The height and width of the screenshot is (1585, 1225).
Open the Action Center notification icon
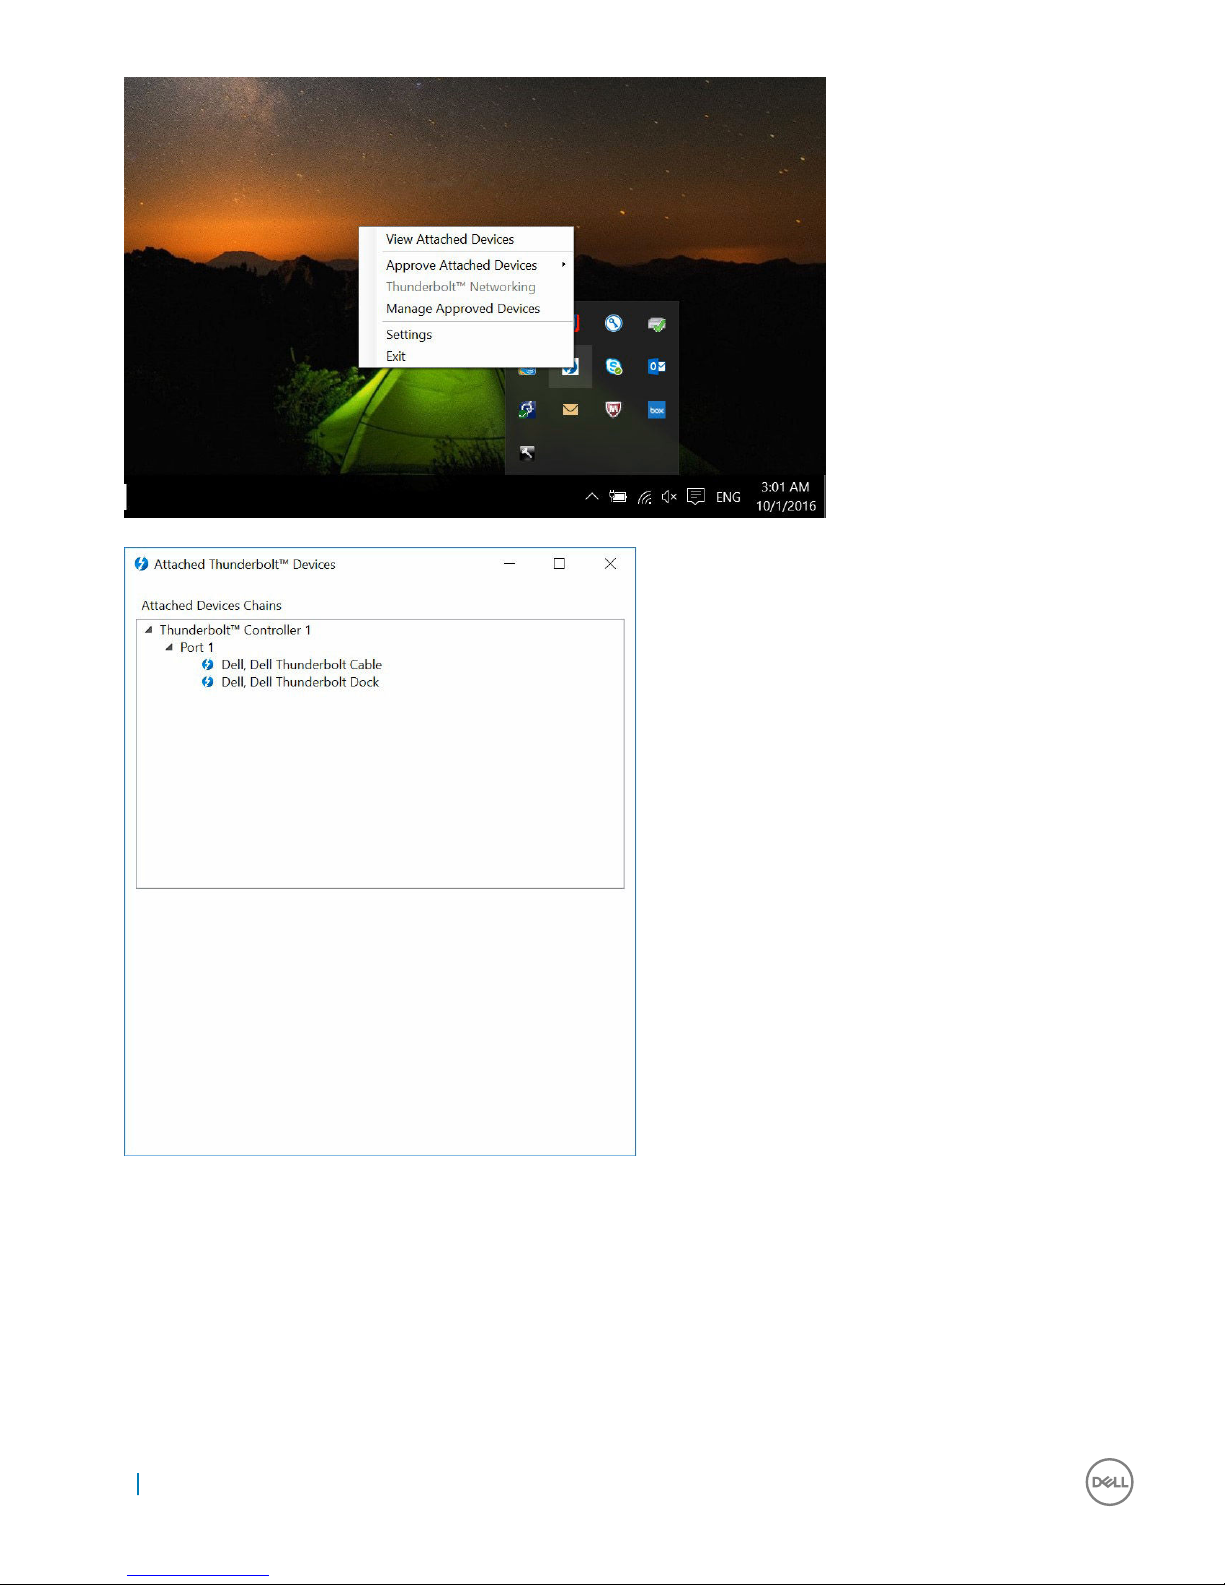click(696, 496)
